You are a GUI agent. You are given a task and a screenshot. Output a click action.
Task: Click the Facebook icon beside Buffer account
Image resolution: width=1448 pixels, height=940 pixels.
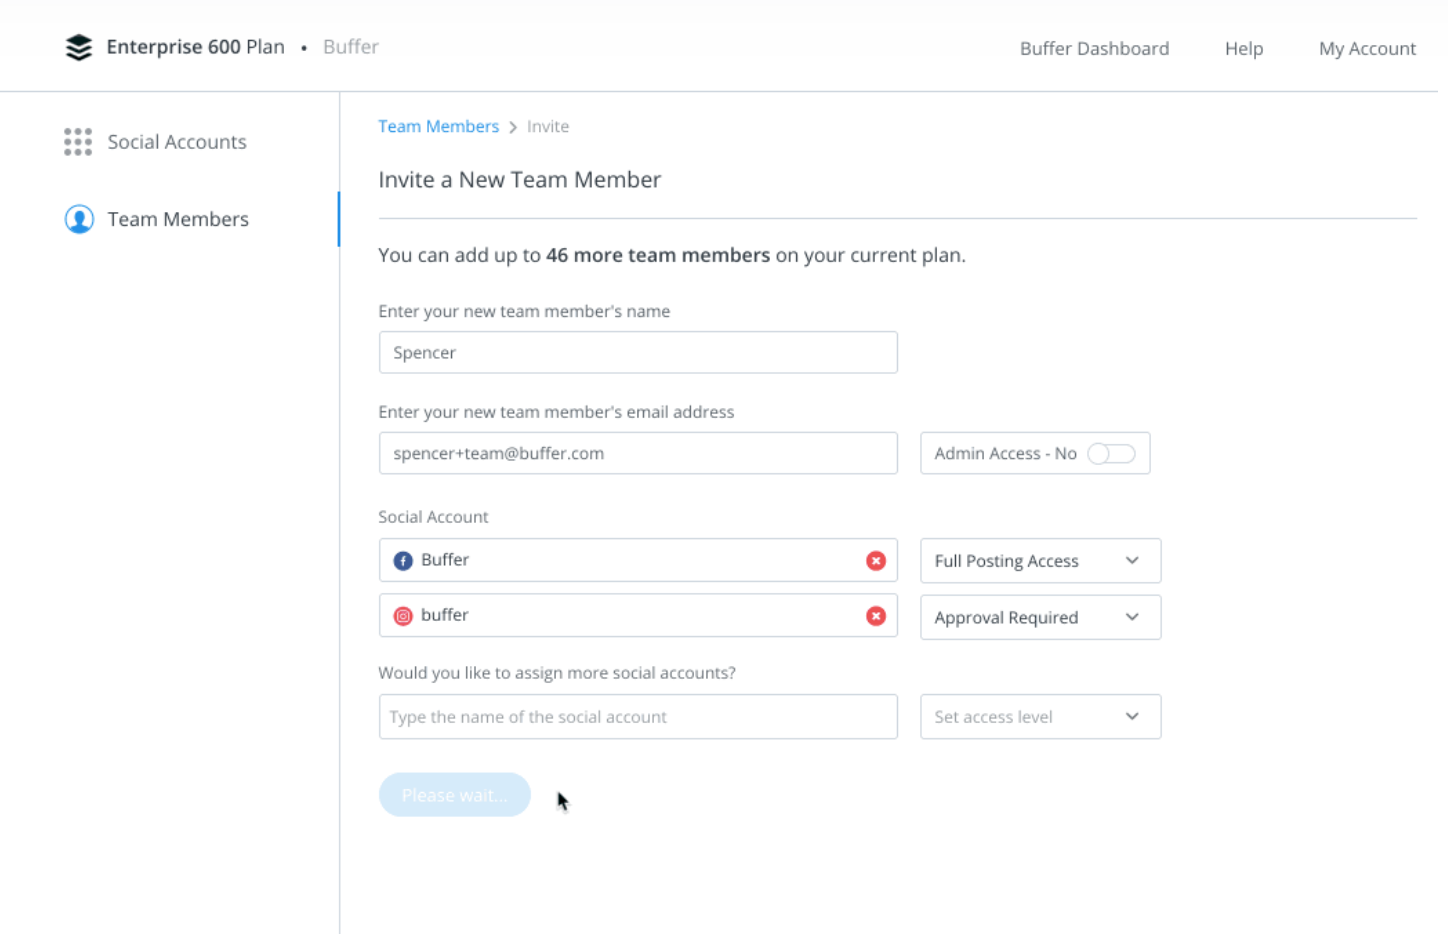coord(403,561)
